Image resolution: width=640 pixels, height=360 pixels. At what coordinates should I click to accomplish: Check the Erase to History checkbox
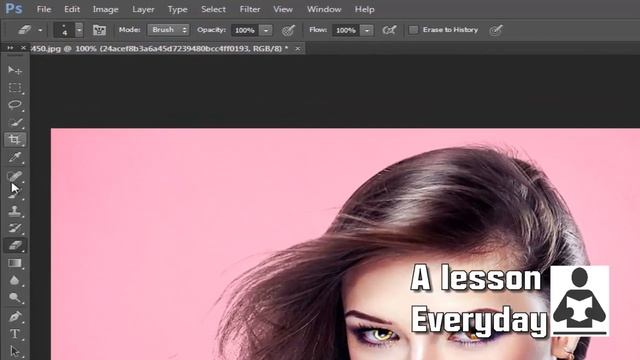tap(413, 30)
